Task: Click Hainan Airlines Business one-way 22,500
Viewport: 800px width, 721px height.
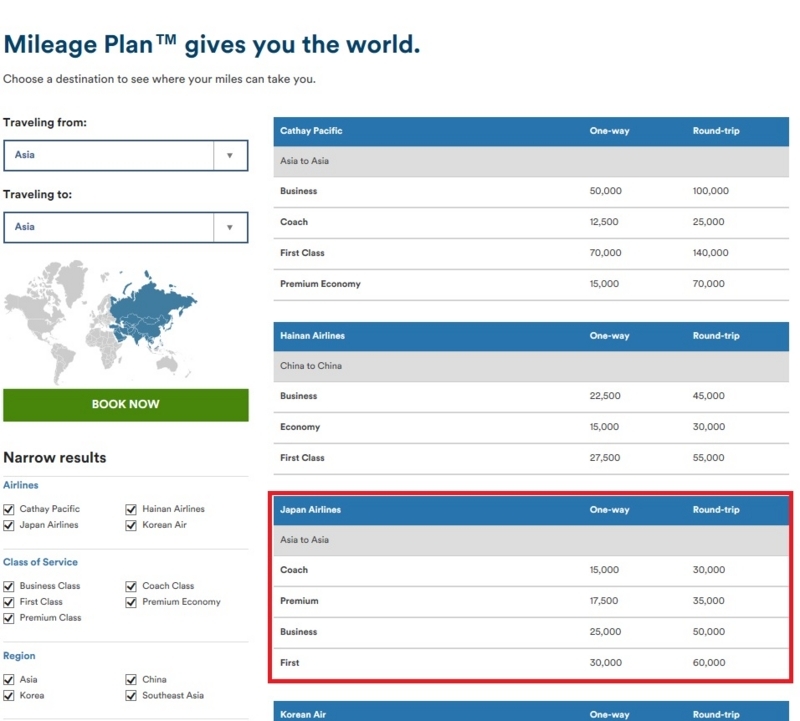Action: pos(605,396)
